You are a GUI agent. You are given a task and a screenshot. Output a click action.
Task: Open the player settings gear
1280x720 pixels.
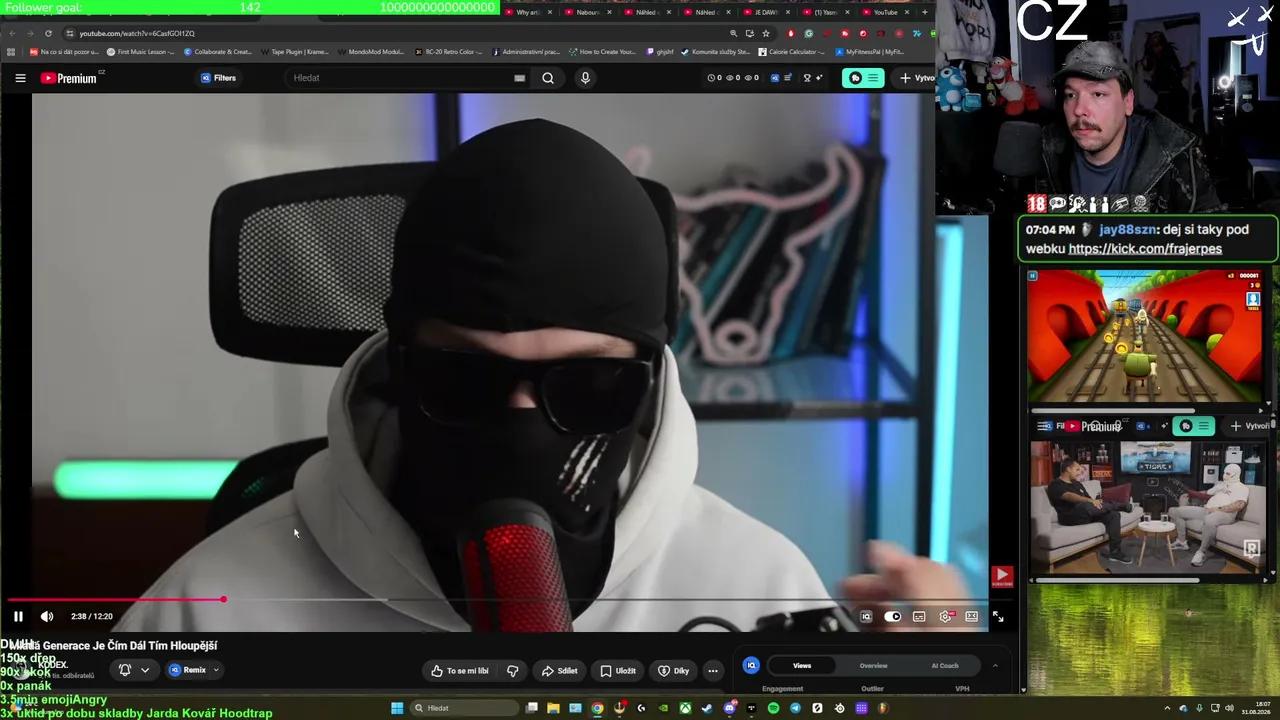coord(945,617)
